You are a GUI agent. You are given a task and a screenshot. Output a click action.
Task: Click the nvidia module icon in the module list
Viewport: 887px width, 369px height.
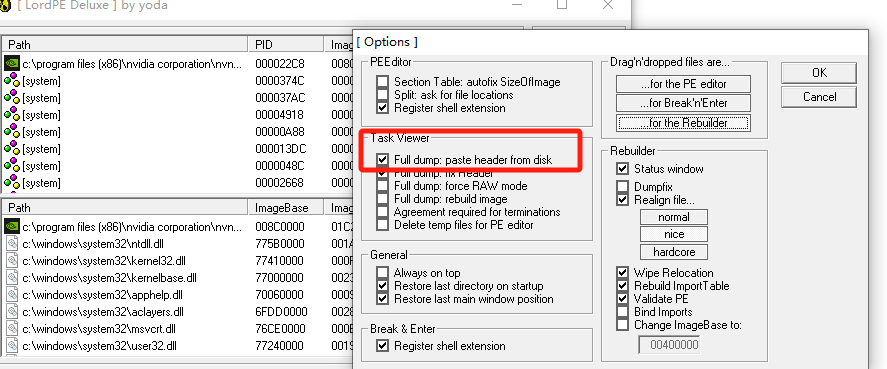(11, 227)
